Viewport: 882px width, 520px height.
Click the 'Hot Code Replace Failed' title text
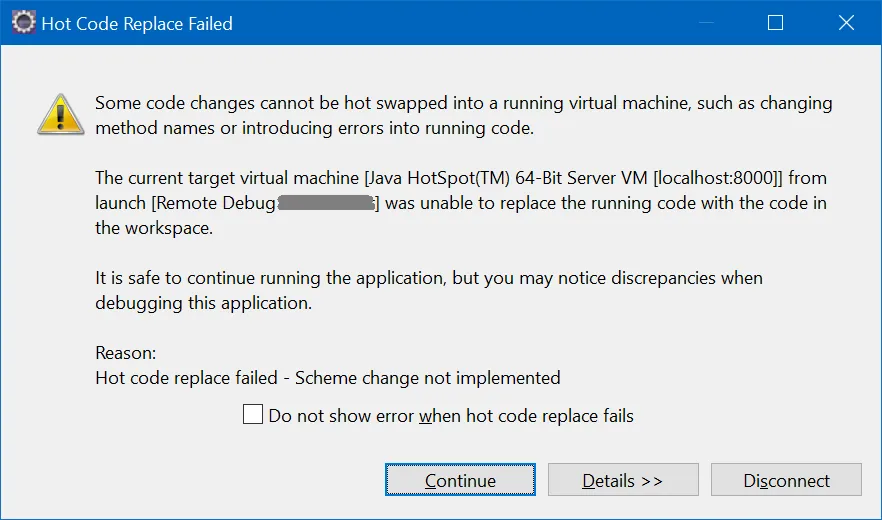[137, 23]
